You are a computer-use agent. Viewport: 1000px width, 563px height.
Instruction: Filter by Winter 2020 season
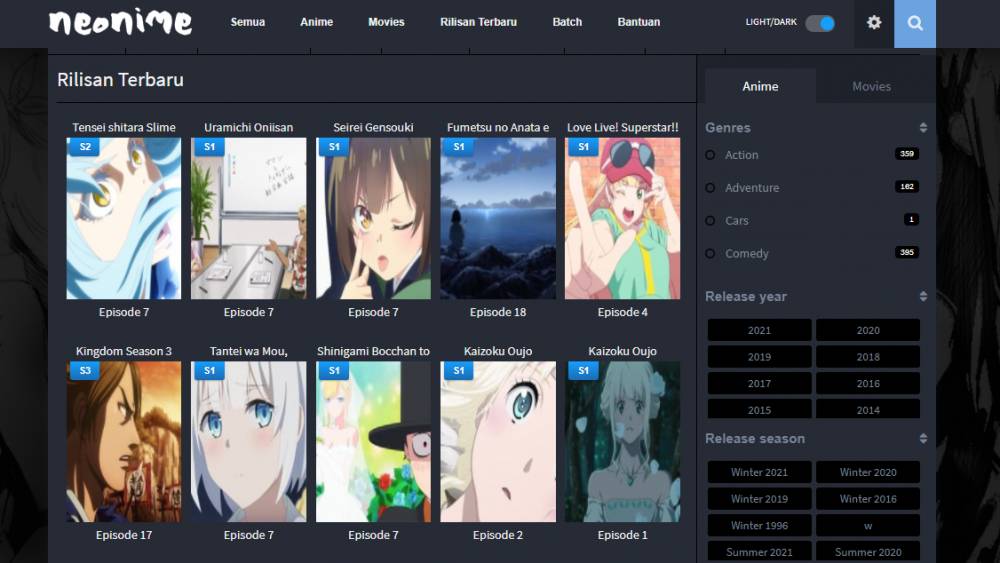(x=868, y=472)
